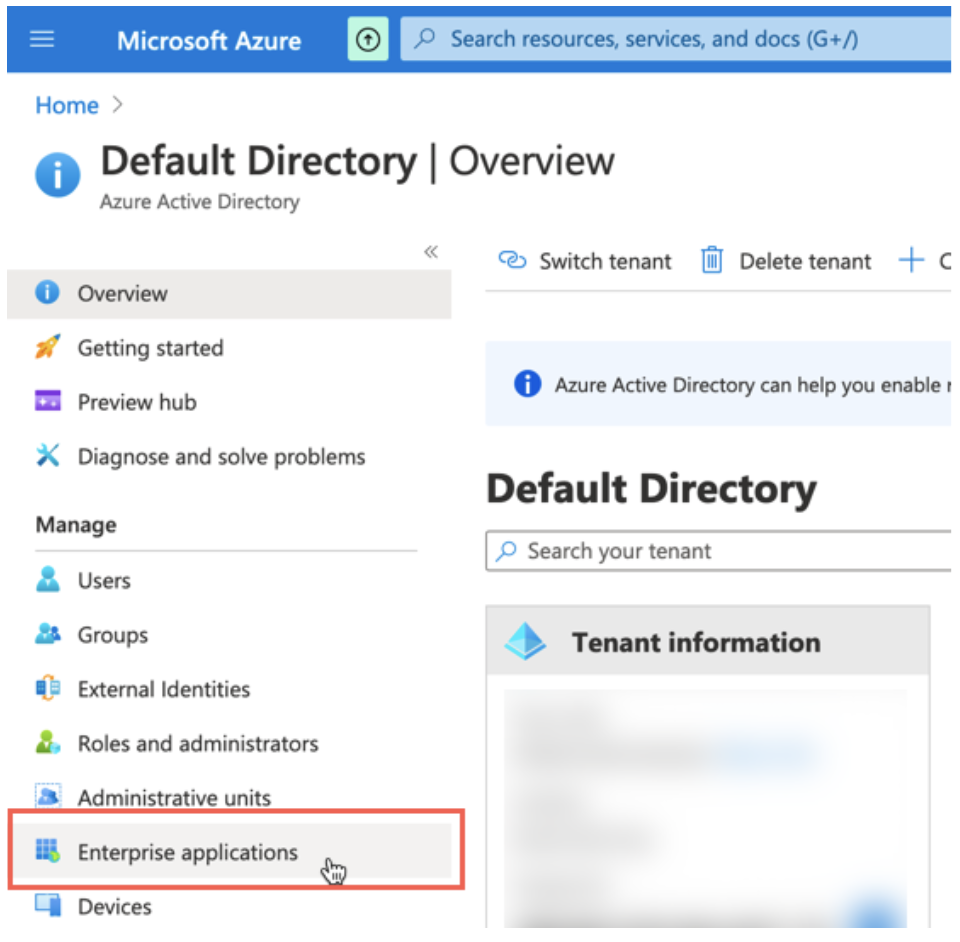This screenshot has width=960, height=942.
Task: Open Preview hub via its icon
Action: point(49,402)
